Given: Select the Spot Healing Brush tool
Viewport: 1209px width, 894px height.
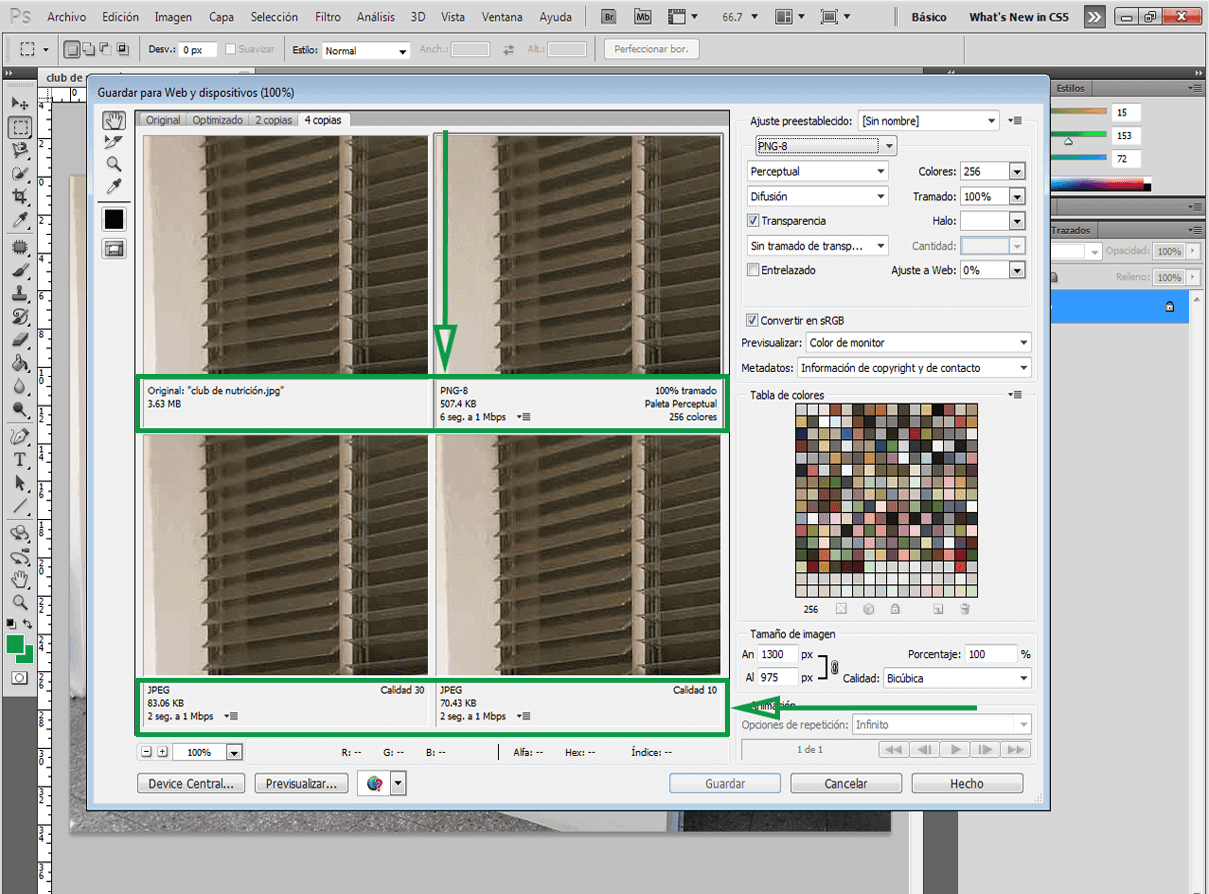Looking at the screenshot, I should 19,247.
